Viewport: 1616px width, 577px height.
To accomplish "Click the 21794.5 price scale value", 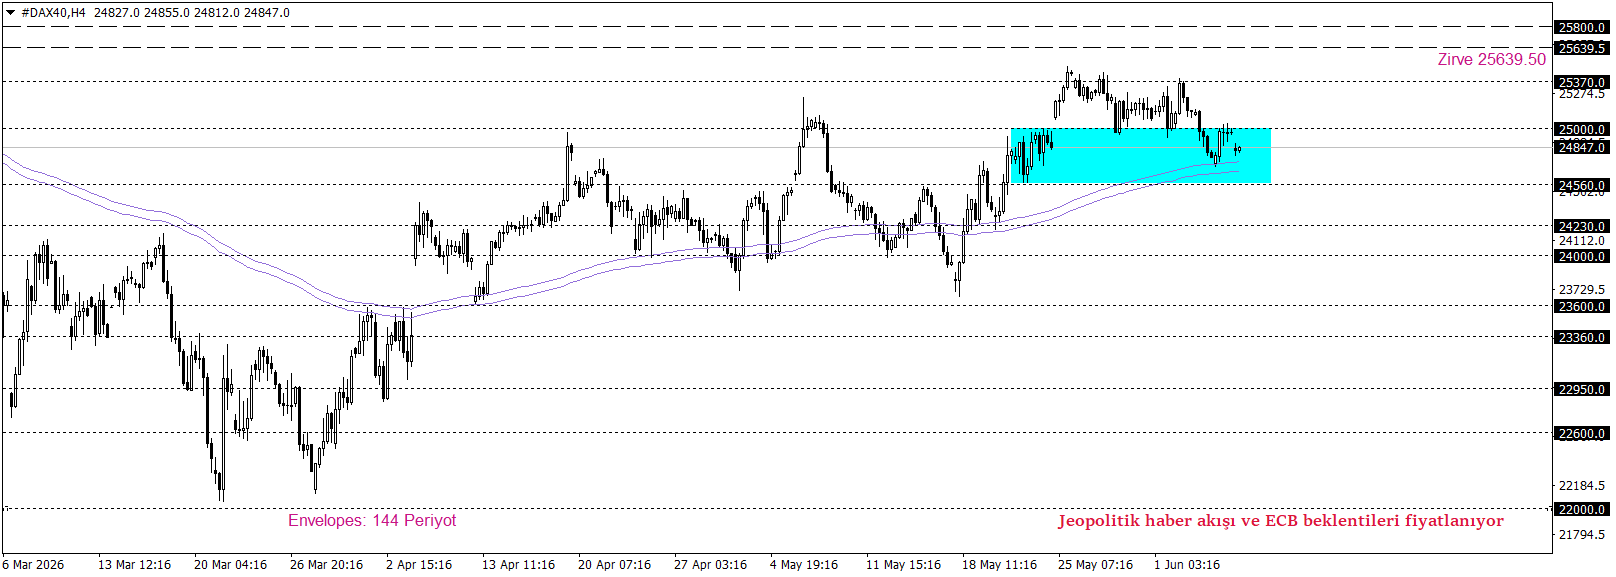I will click(1582, 535).
